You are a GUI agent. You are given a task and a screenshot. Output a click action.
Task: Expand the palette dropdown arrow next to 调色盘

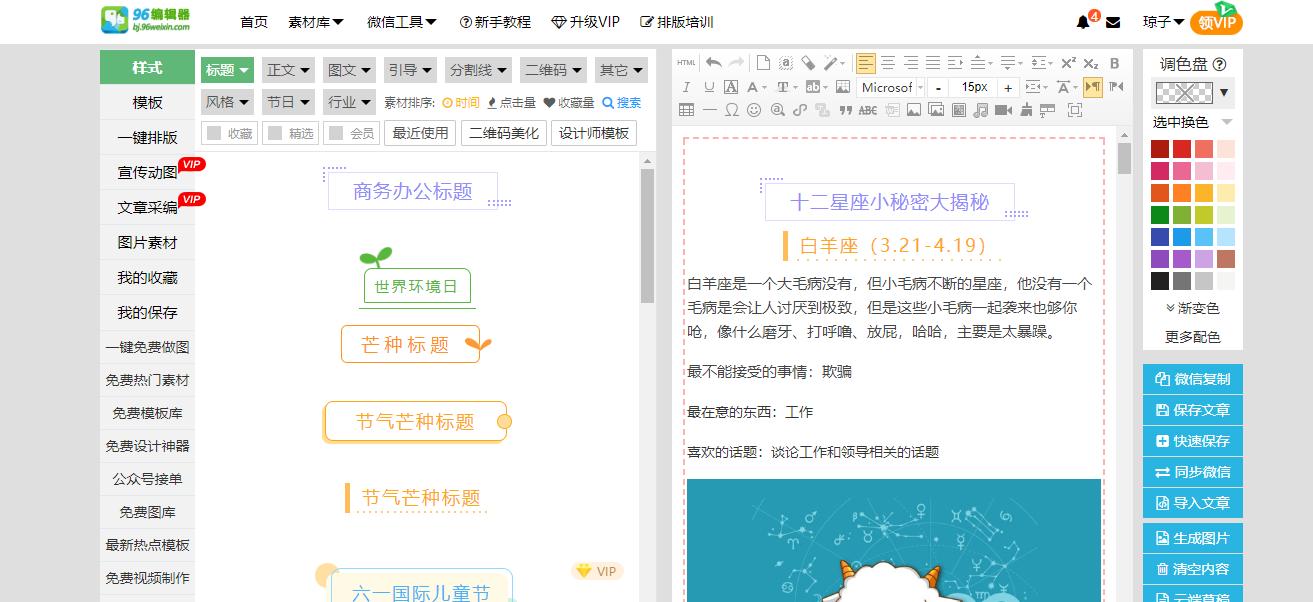(1224, 92)
